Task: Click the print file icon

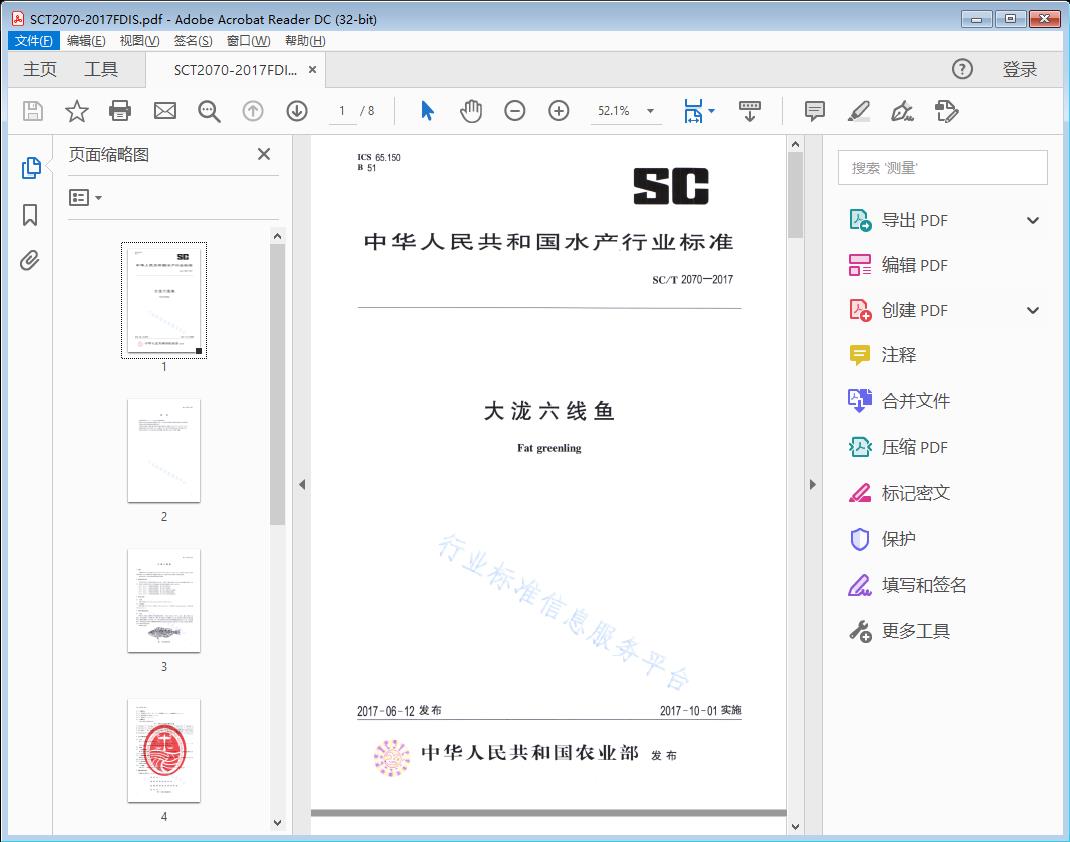Action: coord(120,111)
